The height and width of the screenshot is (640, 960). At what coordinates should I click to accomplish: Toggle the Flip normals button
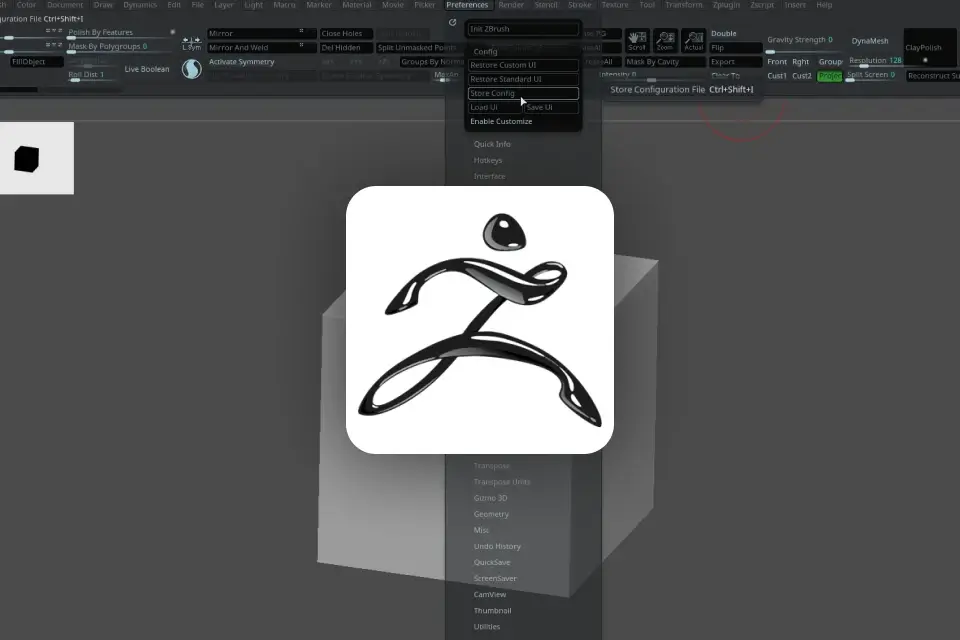point(735,48)
